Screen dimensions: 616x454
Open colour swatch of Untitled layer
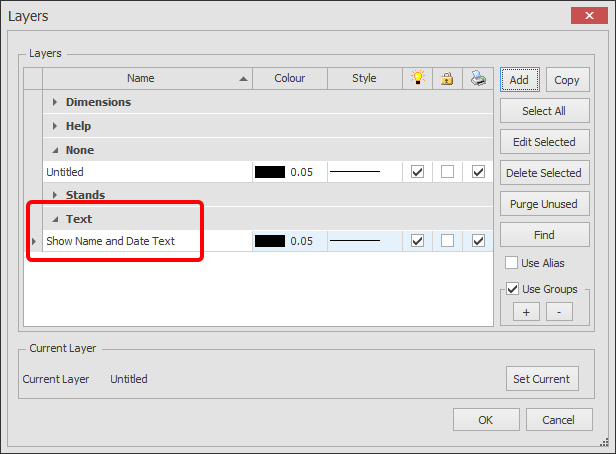click(x=270, y=172)
